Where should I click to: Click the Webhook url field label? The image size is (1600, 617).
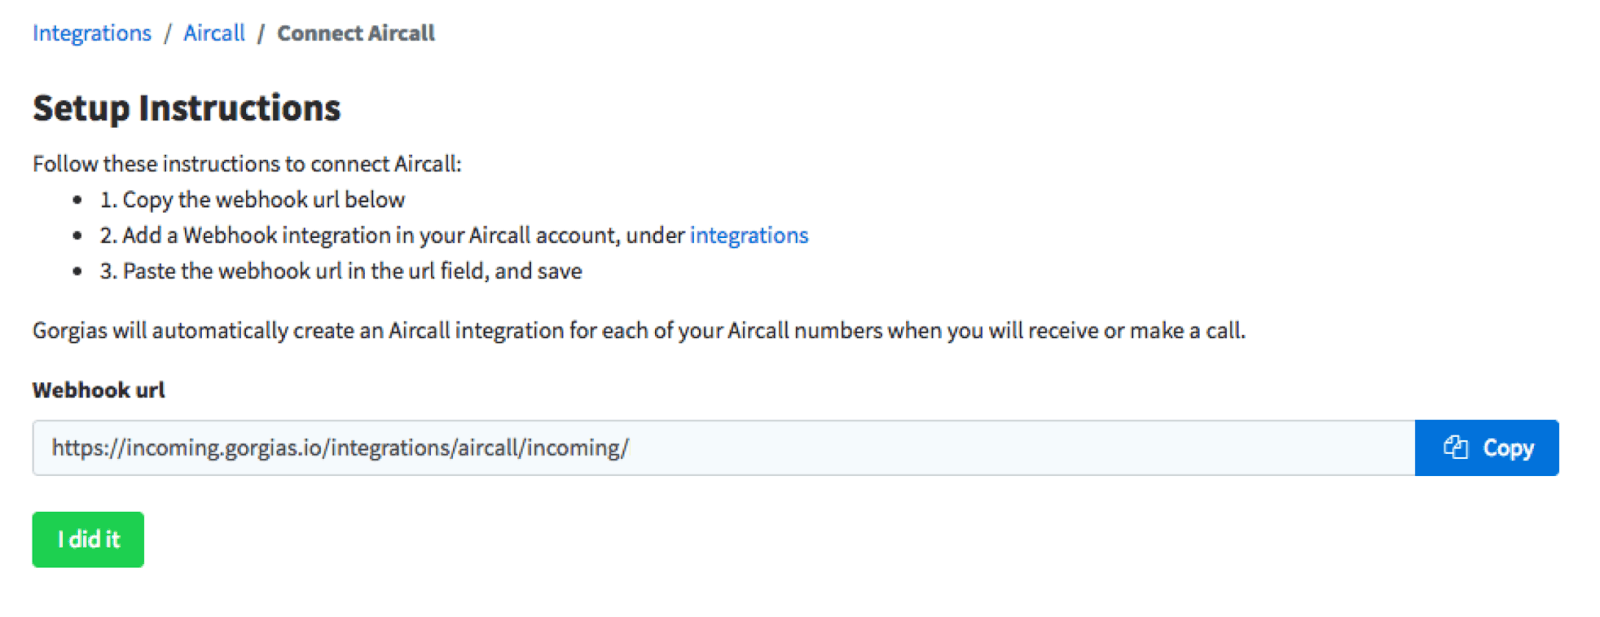pyautogui.click(x=98, y=389)
